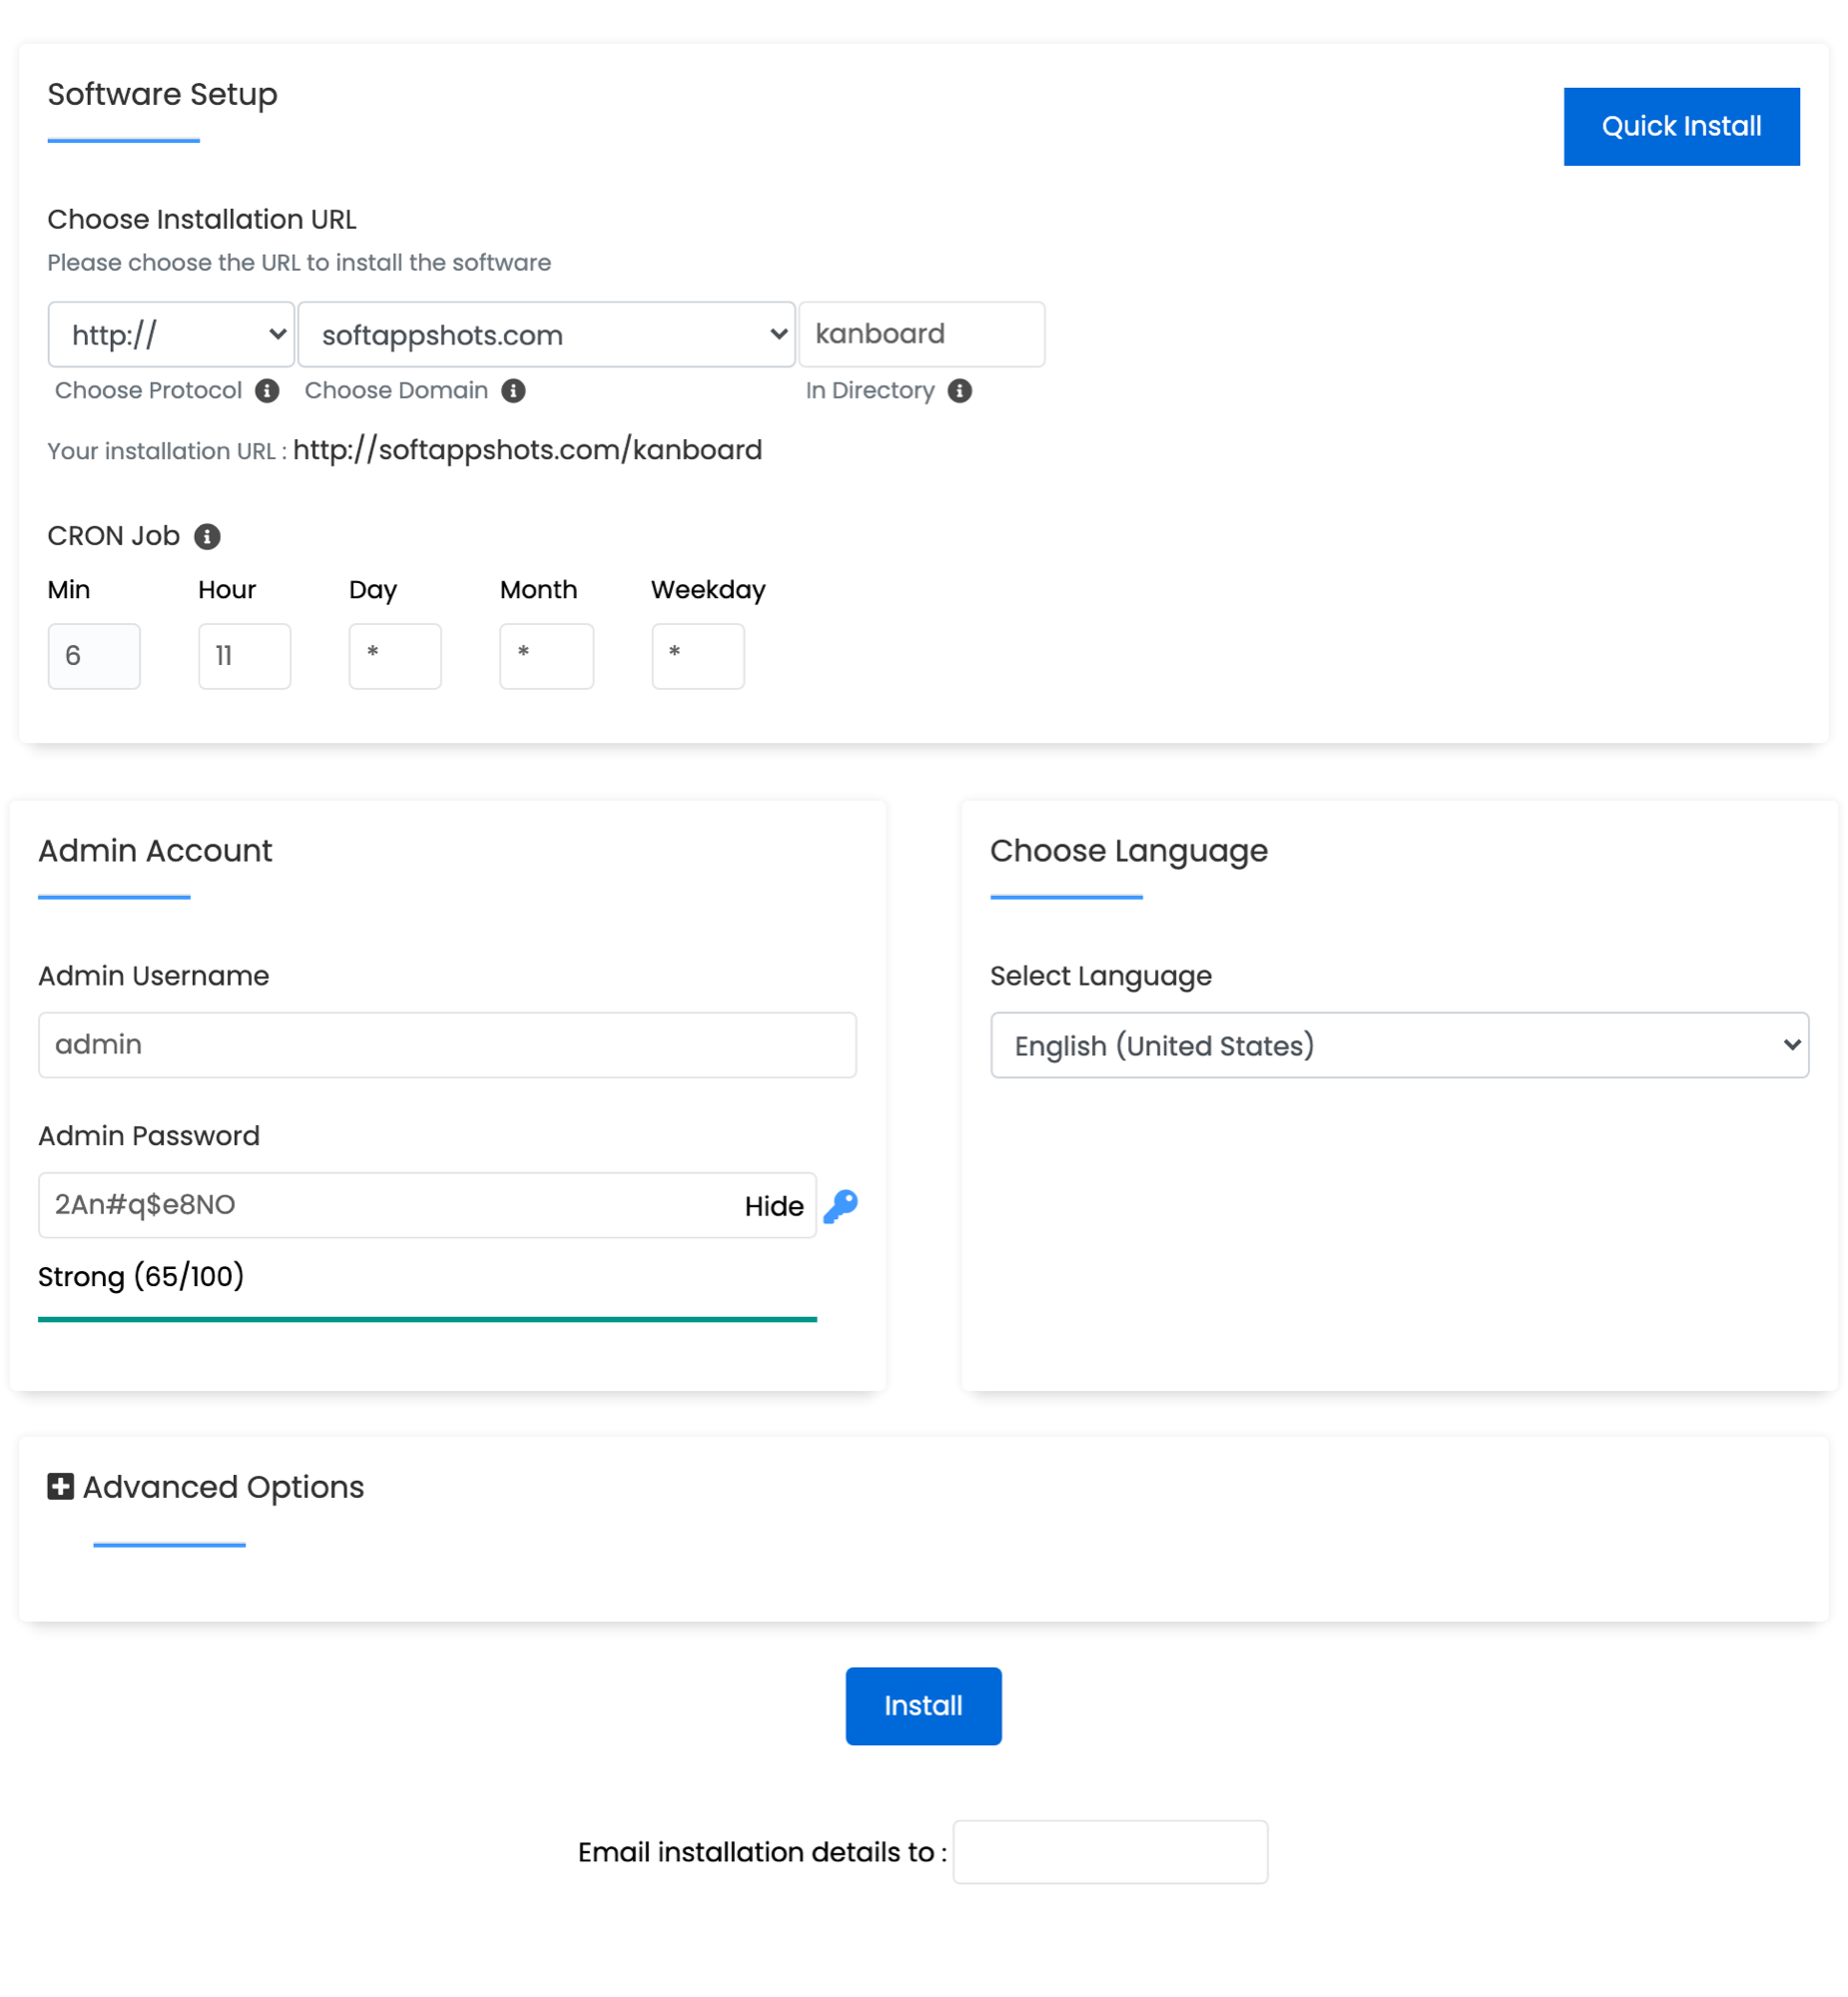Click the Install button
1848x1997 pixels.
(x=922, y=1705)
